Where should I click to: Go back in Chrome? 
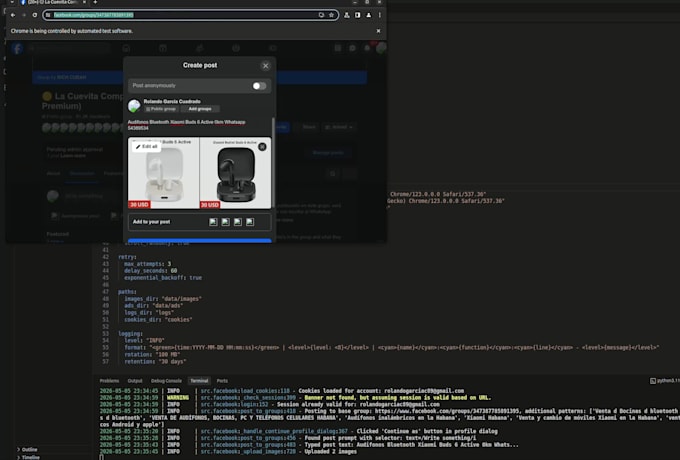point(13,15)
